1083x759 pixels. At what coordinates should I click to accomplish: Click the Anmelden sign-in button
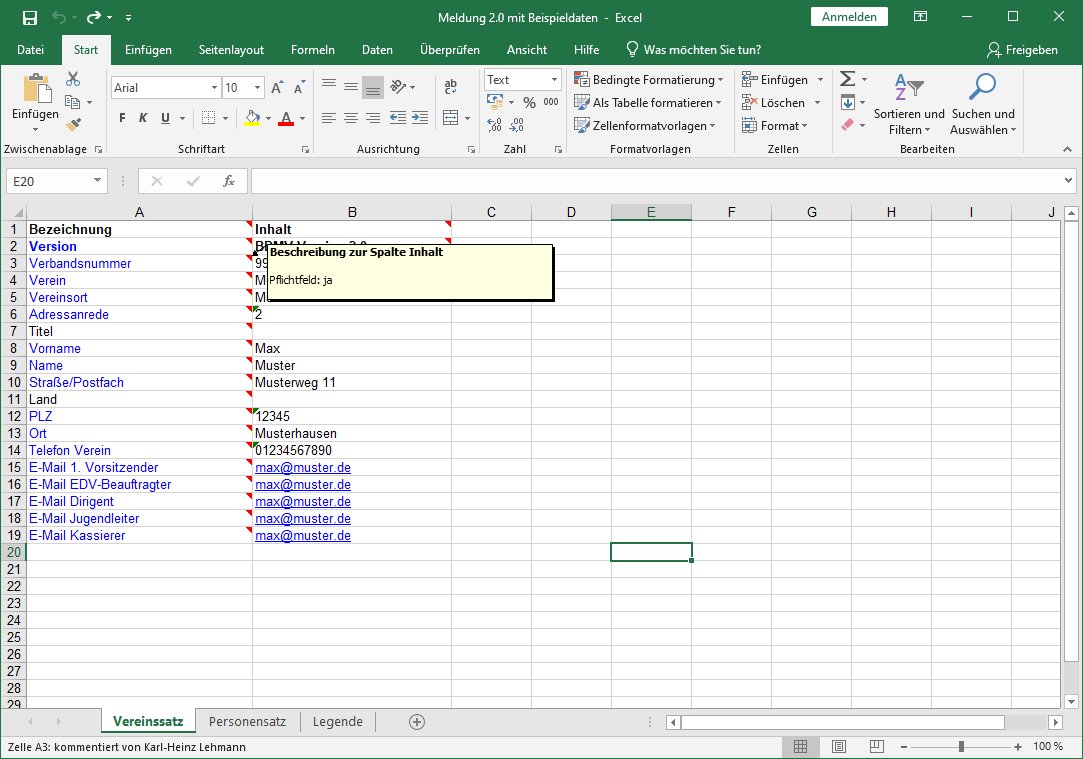point(849,17)
